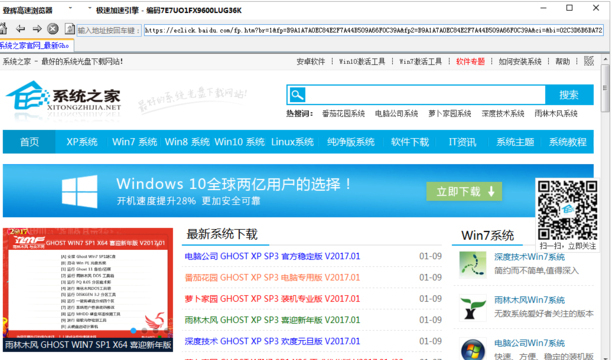Open 番茄花园 GHOST XP SP3 电脑专用版 link

[x=272, y=277]
